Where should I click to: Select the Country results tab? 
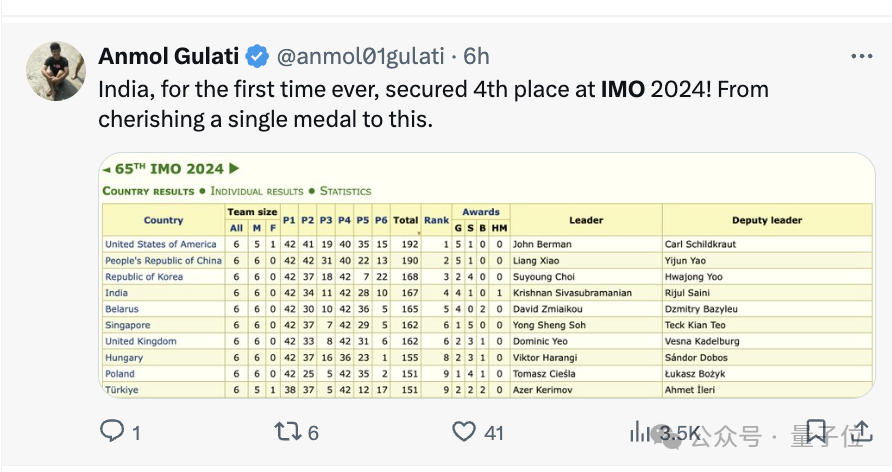point(148,191)
